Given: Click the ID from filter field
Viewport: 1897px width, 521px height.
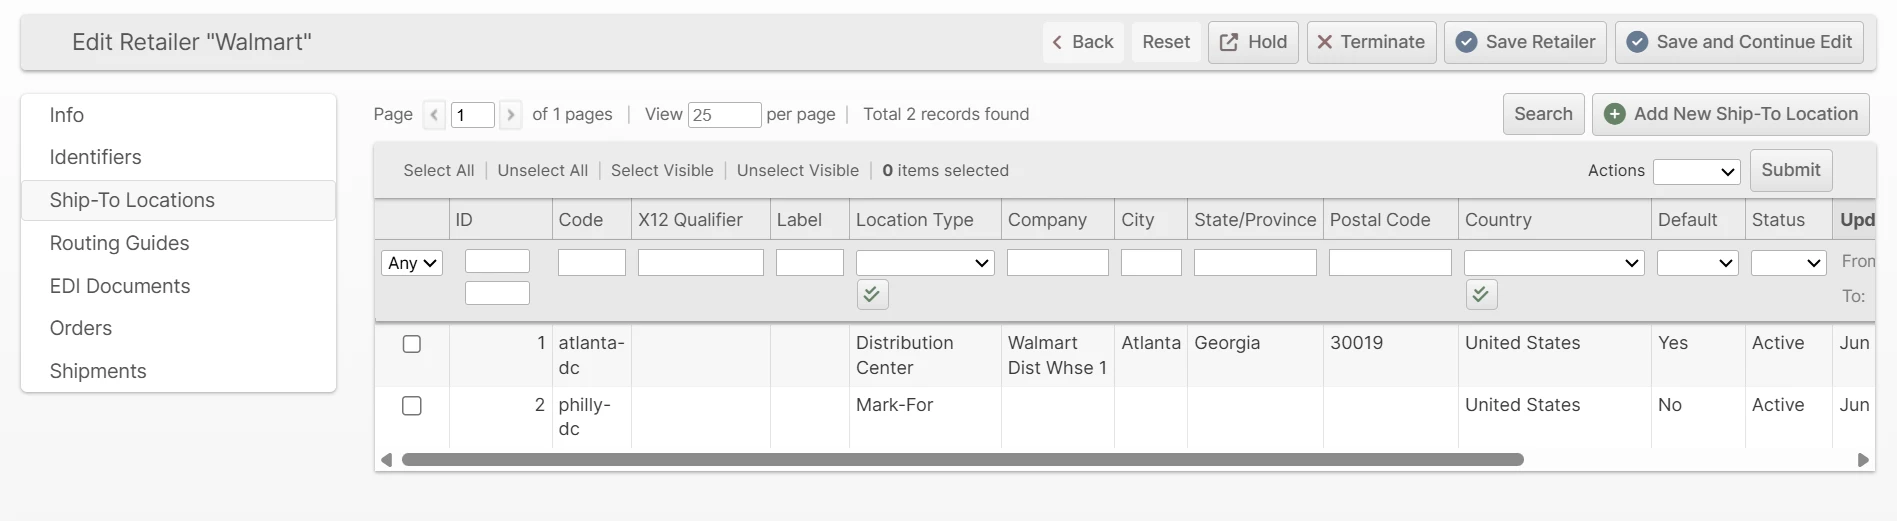Looking at the screenshot, I should [x=497, y=261].
